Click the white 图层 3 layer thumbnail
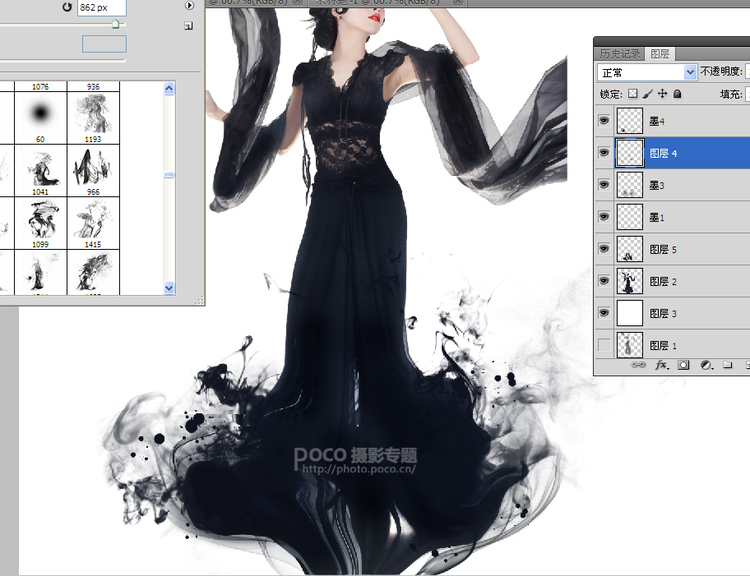The height and width of the screenshot is (576, 750). (x=629, y=313)
